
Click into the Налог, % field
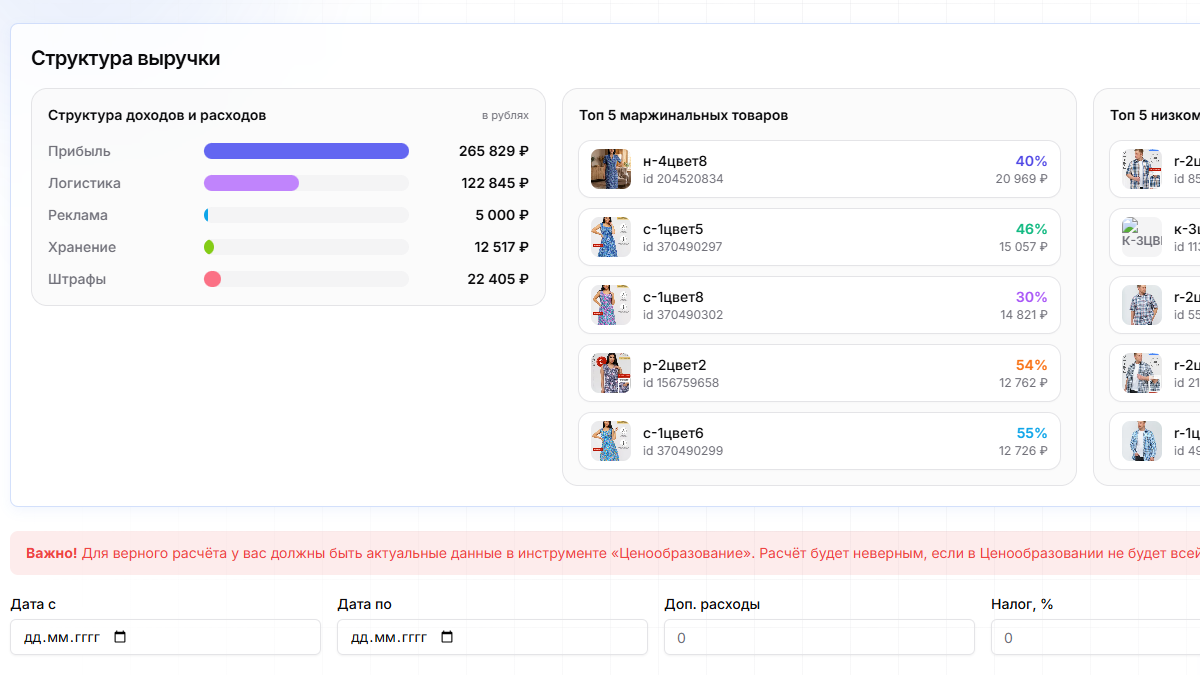(x=1095, y=637)
